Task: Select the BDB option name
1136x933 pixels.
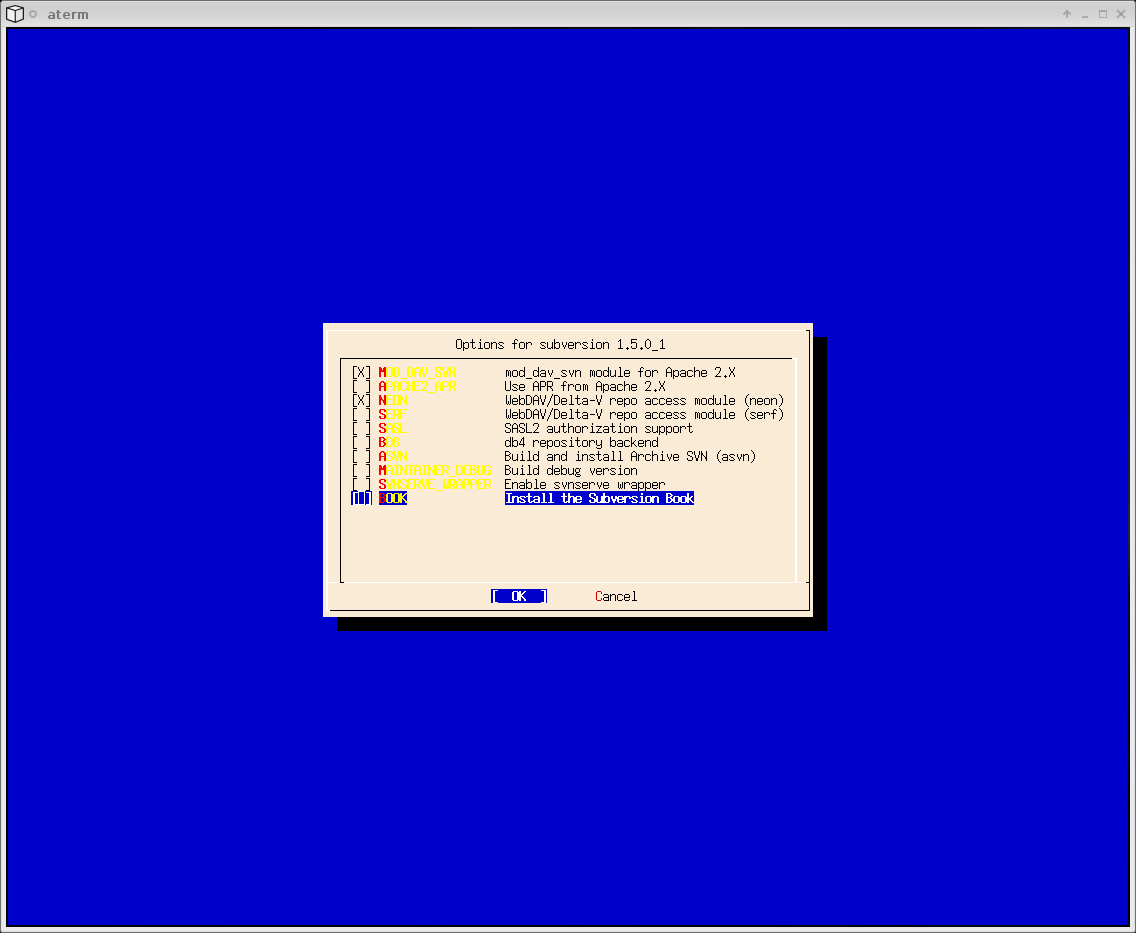Action: click(x=389, y=443)
